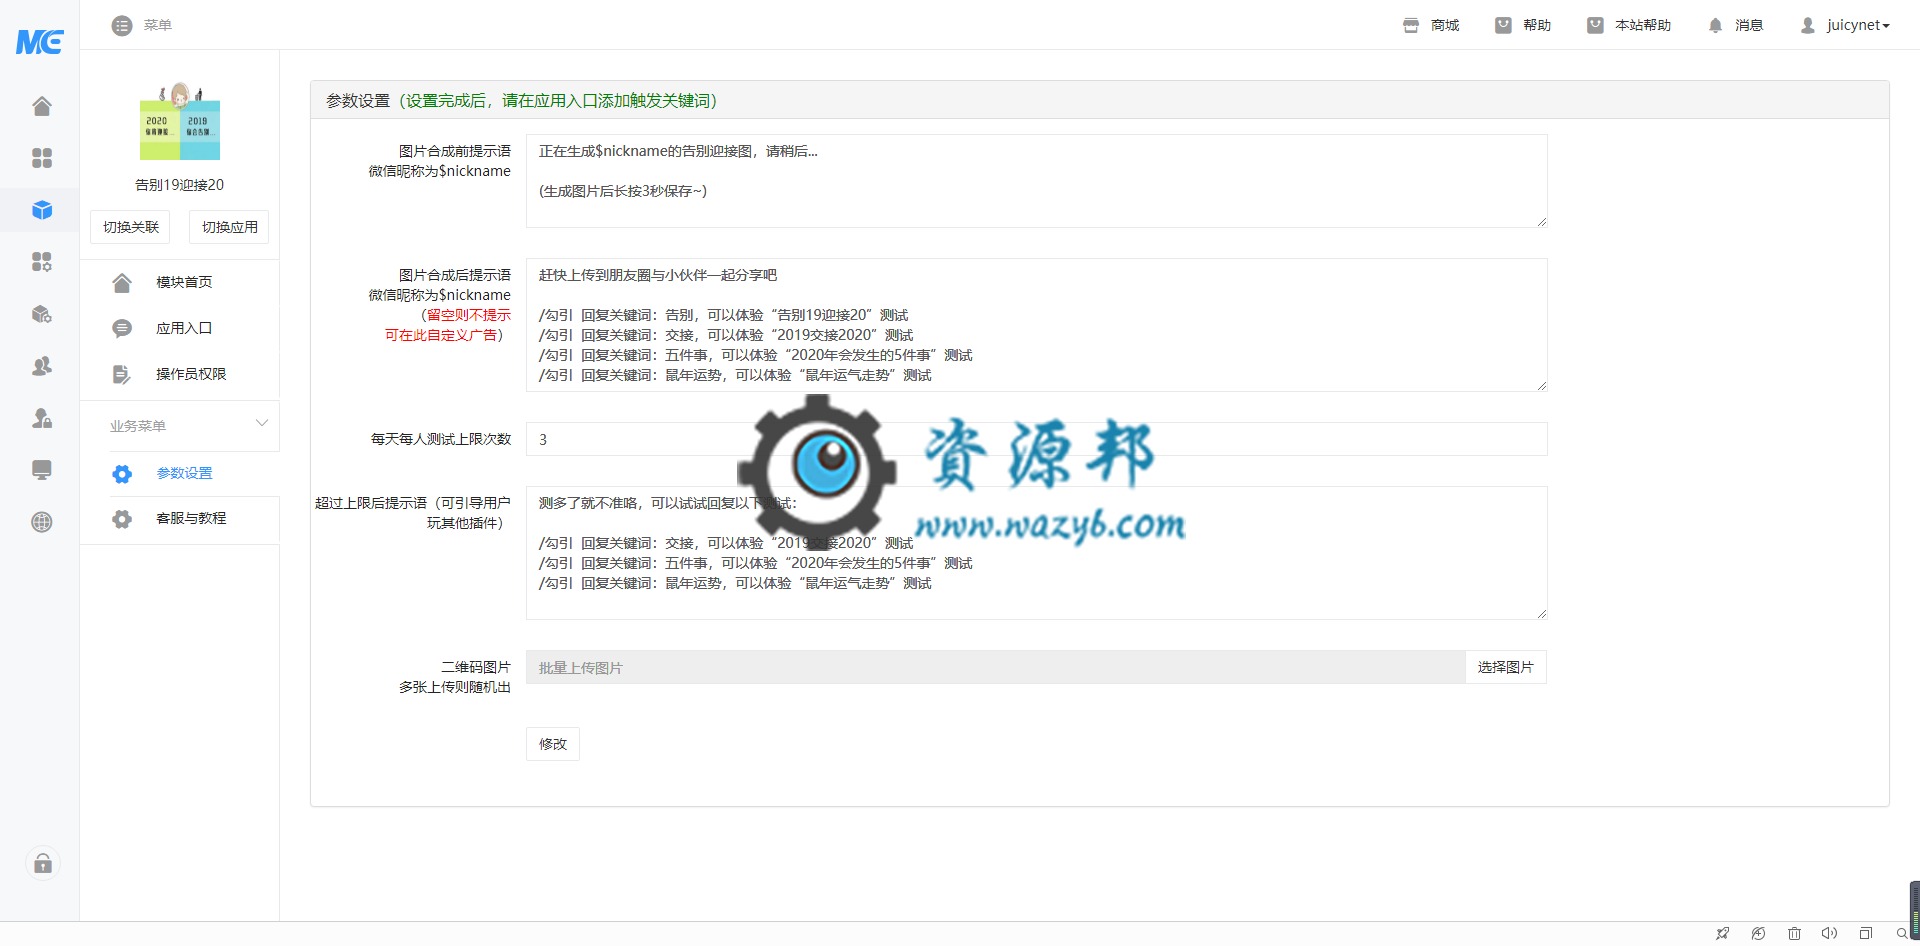Click the MC logo

click(40, 41)
